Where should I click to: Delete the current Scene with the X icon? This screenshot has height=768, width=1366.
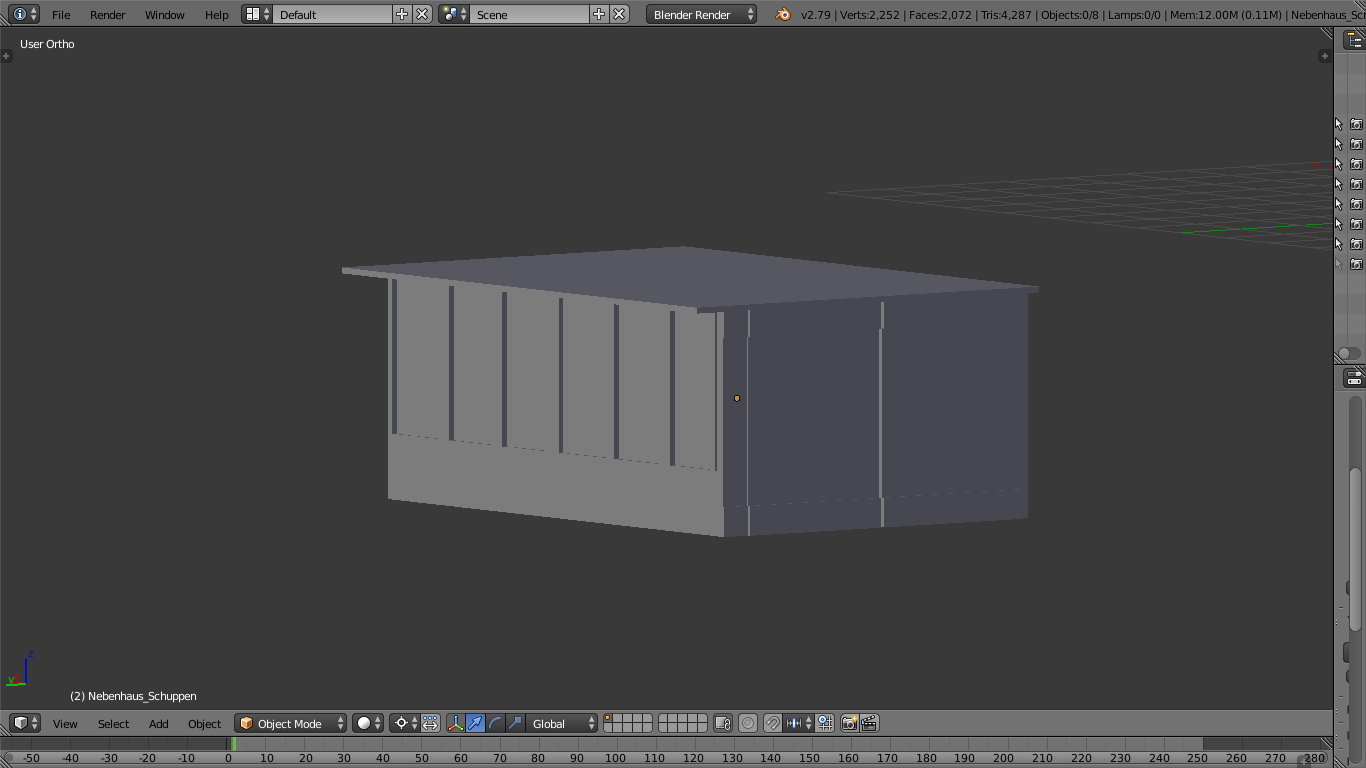(x=619, y=14)
